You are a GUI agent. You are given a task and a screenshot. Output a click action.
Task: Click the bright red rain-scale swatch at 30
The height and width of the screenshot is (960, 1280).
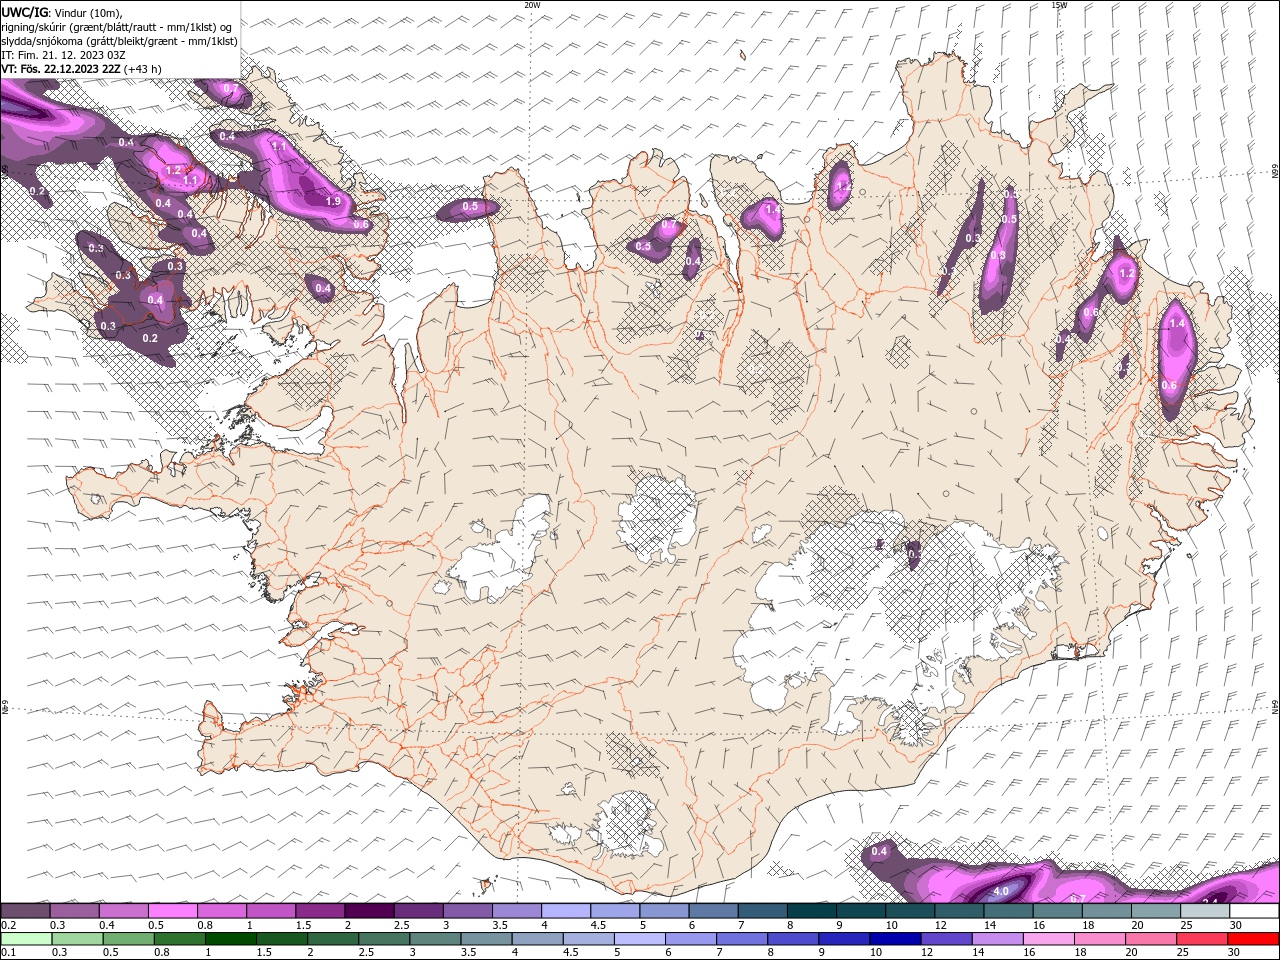click(1252, 939)
